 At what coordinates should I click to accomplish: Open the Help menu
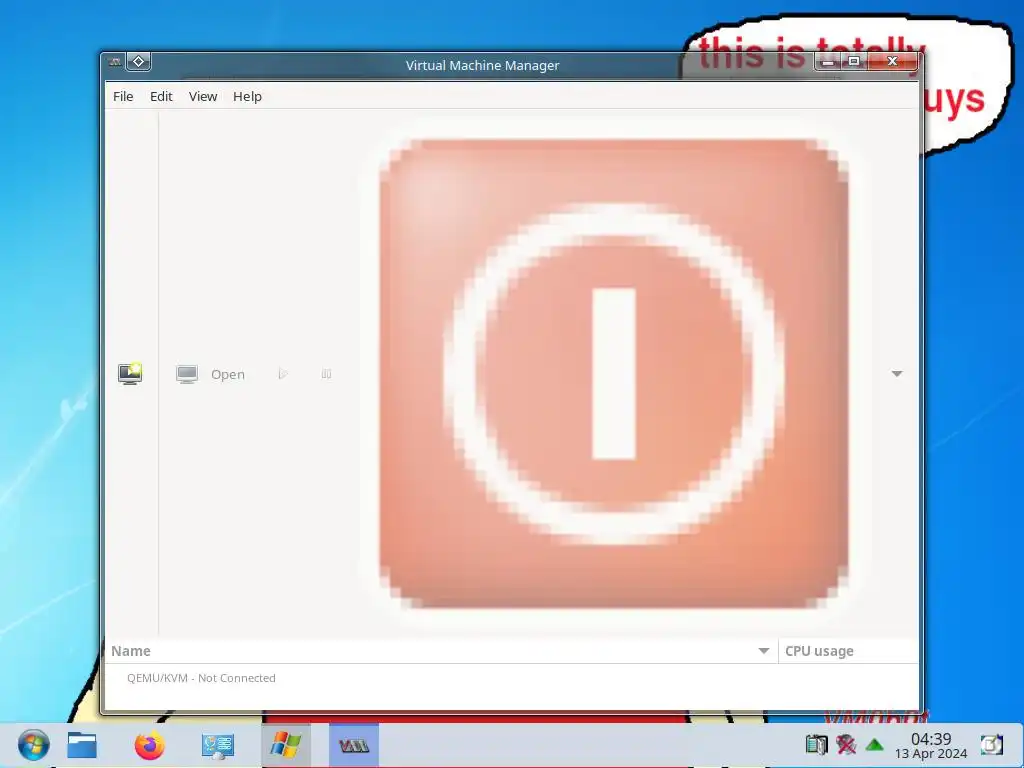[248, 97]
